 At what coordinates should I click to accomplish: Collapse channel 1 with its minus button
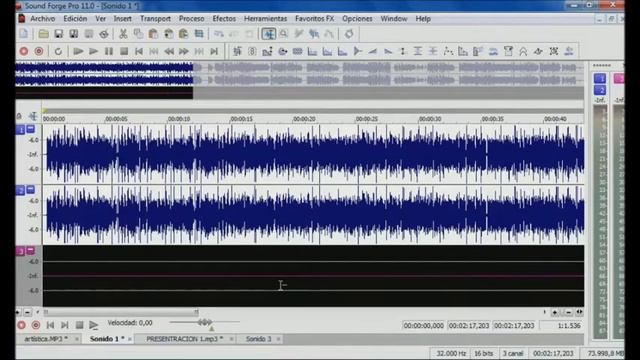(31, 129)
